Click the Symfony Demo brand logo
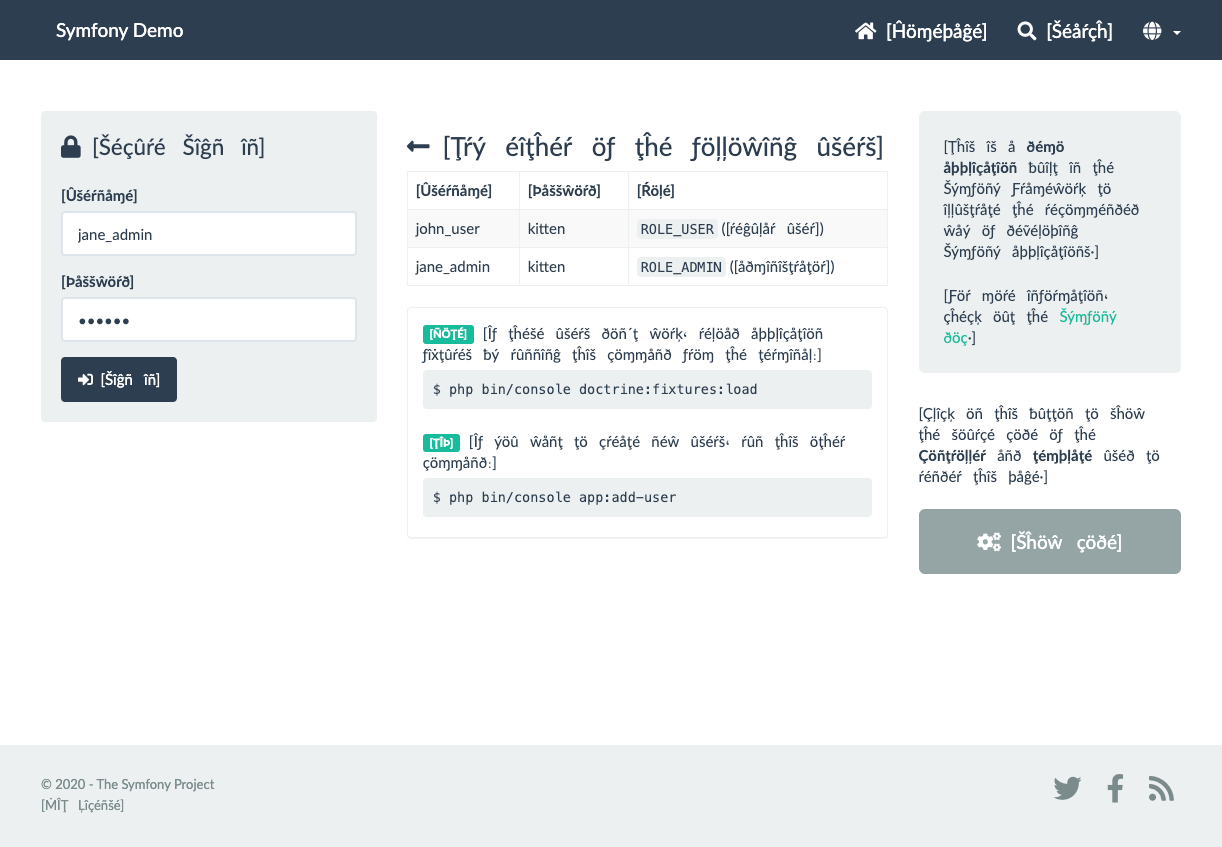 pos(119,30)
